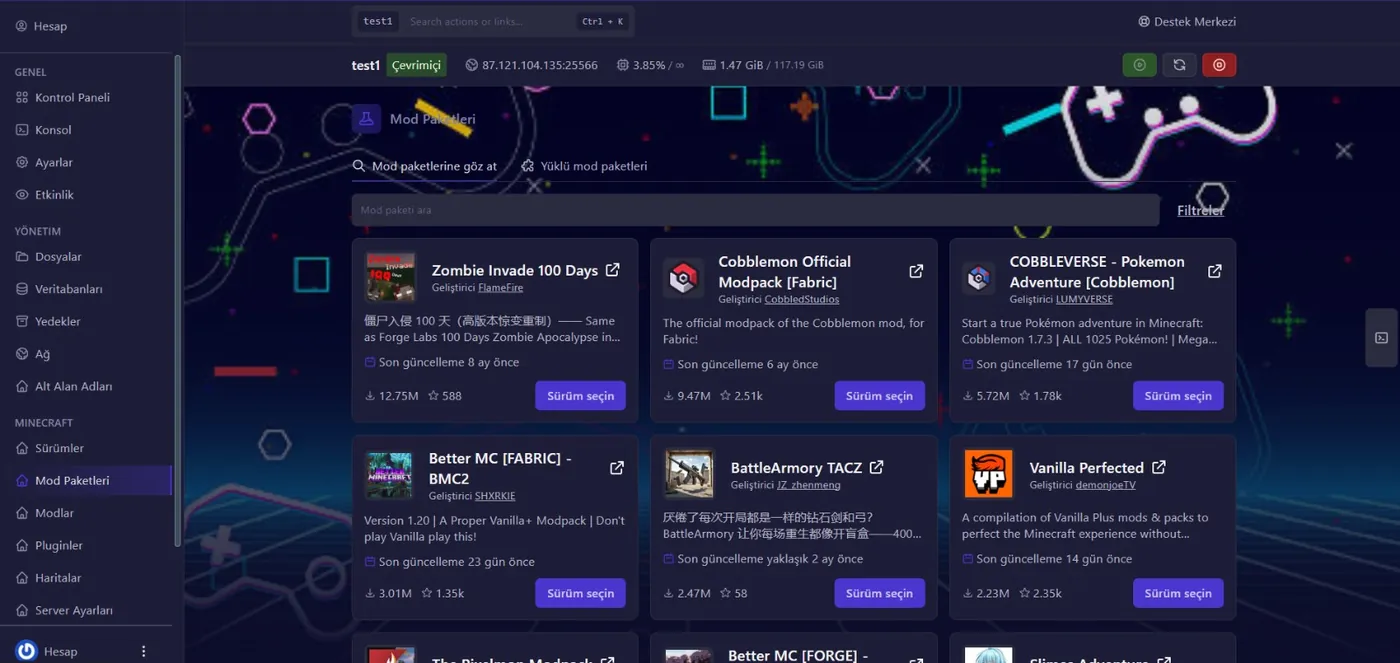Open developer link FlameFire
Viewport: 1400px width, 663px height.
(500, 288)
